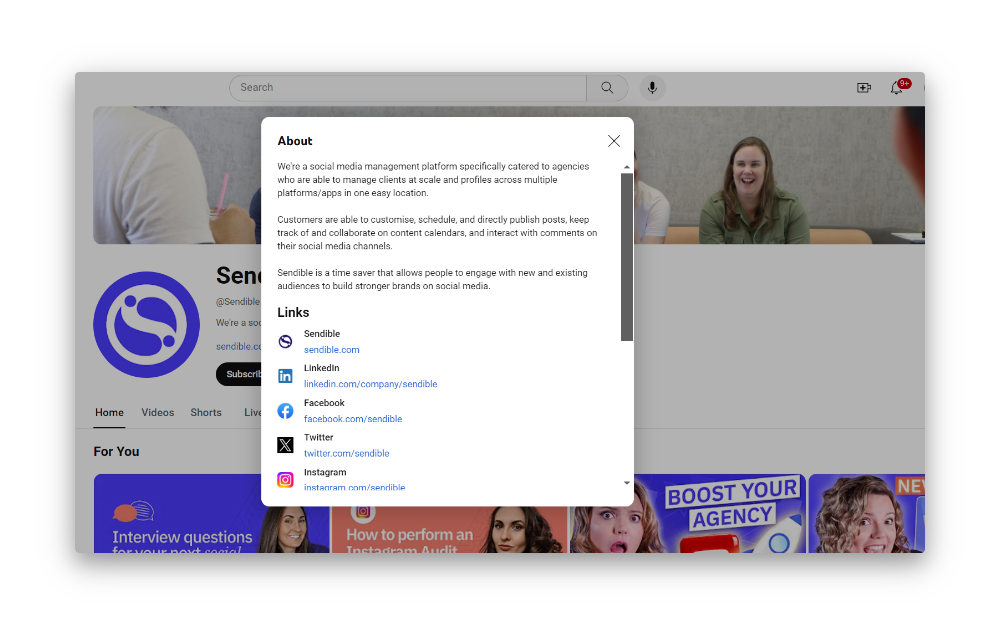The height and width of the screenshot is (625, 1000).
Task: Click the About dialog scrollbar thumb
Action: pos(627,257)
